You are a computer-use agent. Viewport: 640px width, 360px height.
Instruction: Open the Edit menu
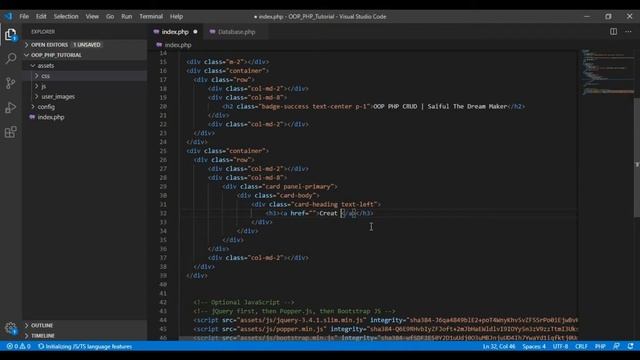pos(41,16)
